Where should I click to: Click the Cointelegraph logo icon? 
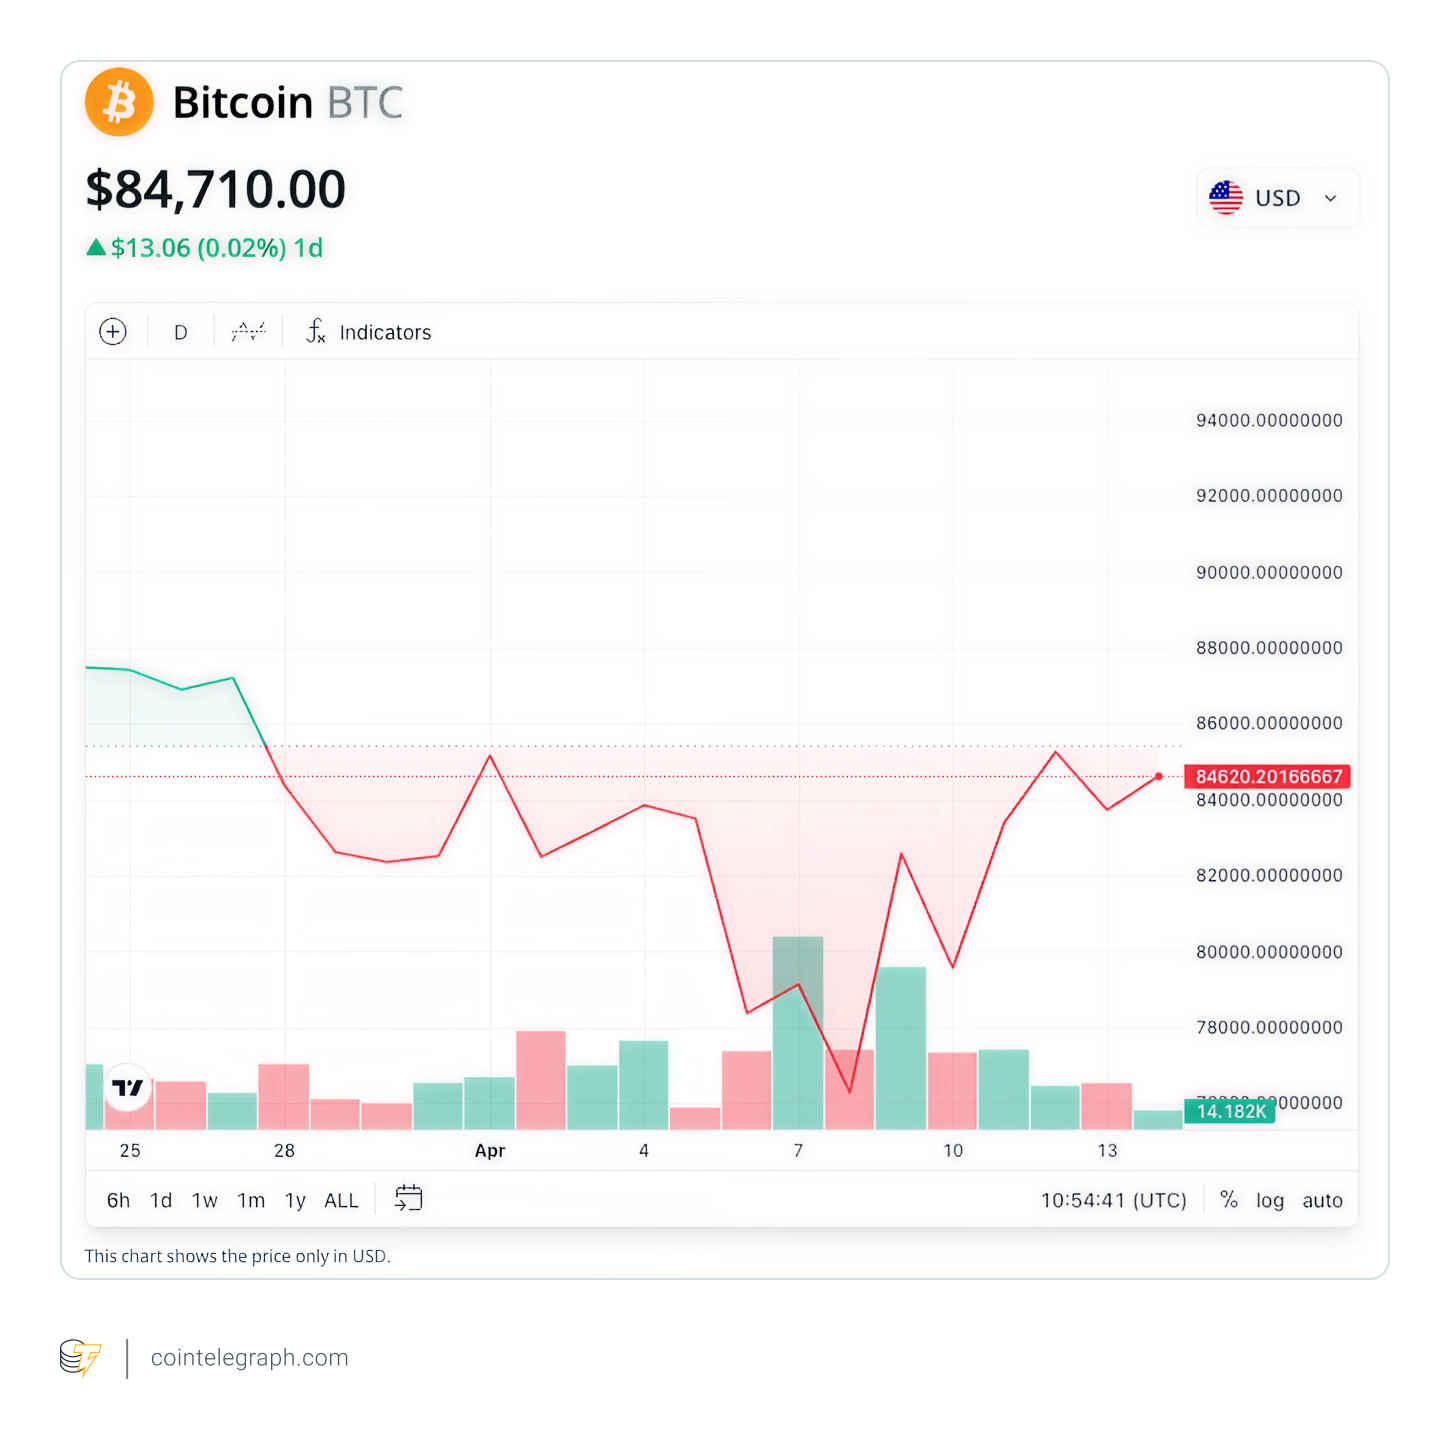click(x=80, y=1358)
